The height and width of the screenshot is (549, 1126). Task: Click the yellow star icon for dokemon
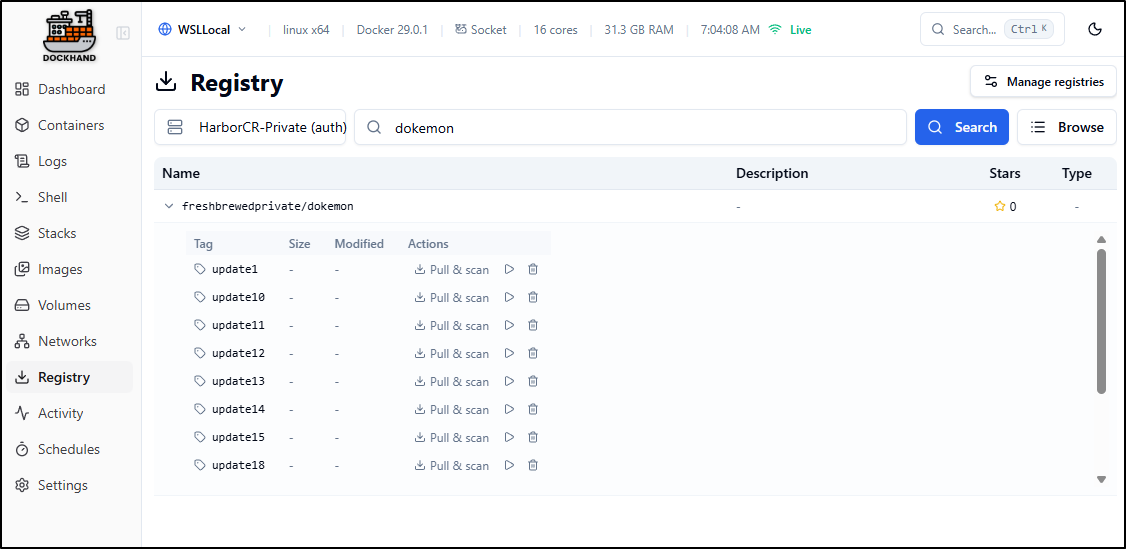[999, 206]
